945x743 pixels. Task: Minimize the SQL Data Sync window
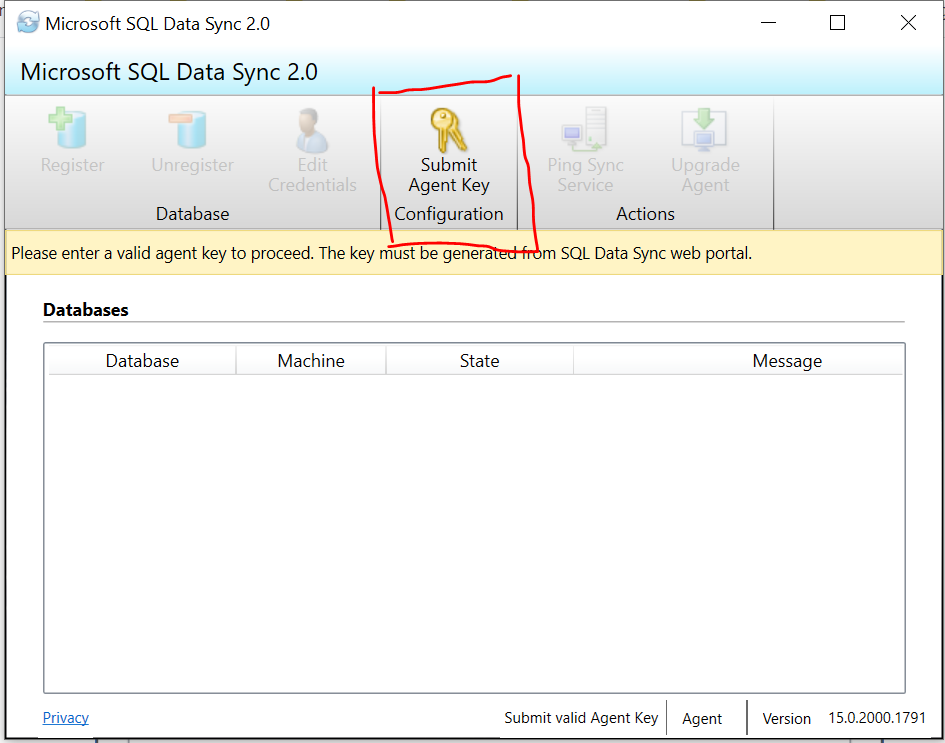[768, 23]
